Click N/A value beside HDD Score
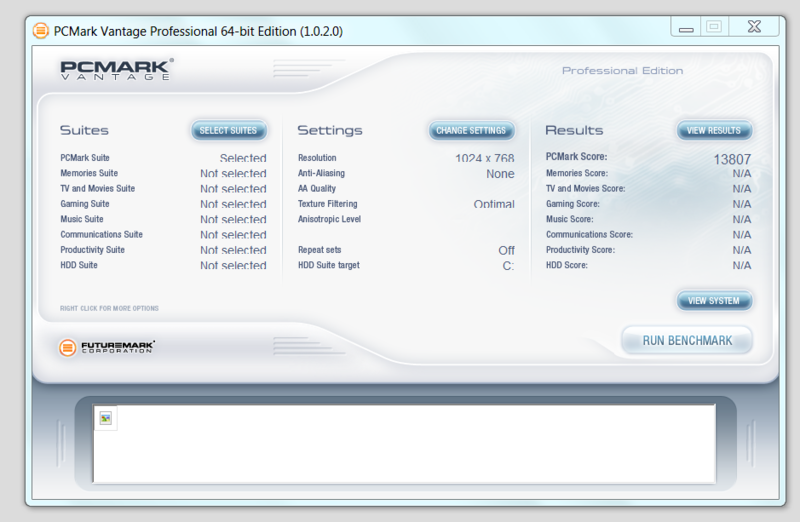This screenshot has width=800, height=522. 742,265
